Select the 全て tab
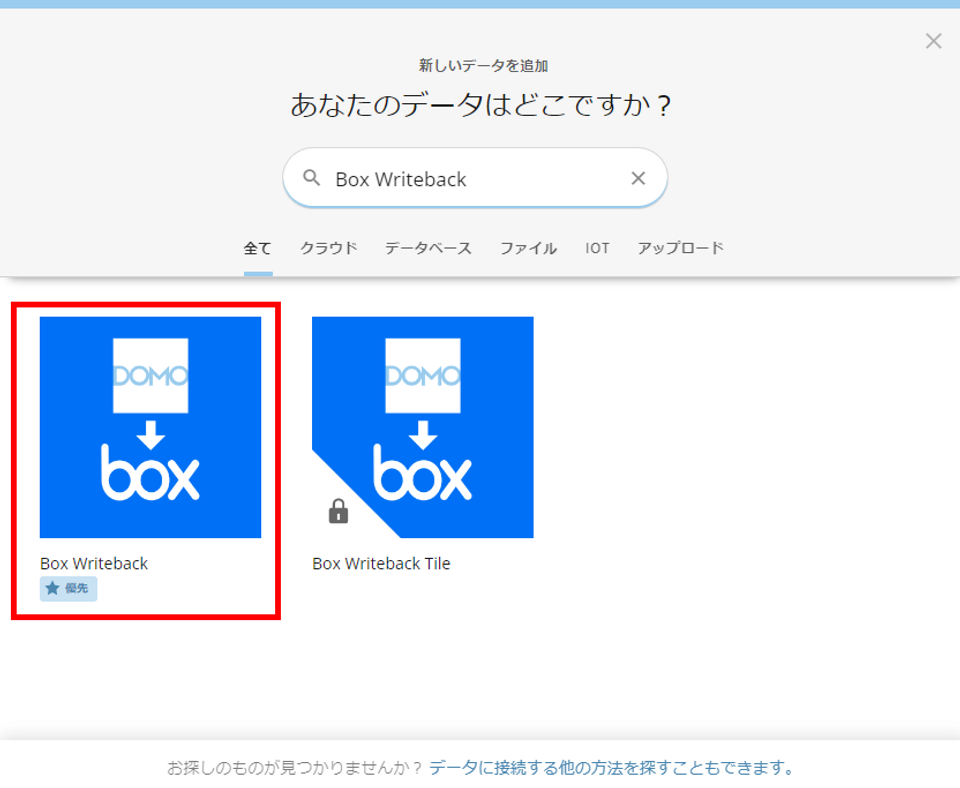The image size is (960, 788). point(258,248)
